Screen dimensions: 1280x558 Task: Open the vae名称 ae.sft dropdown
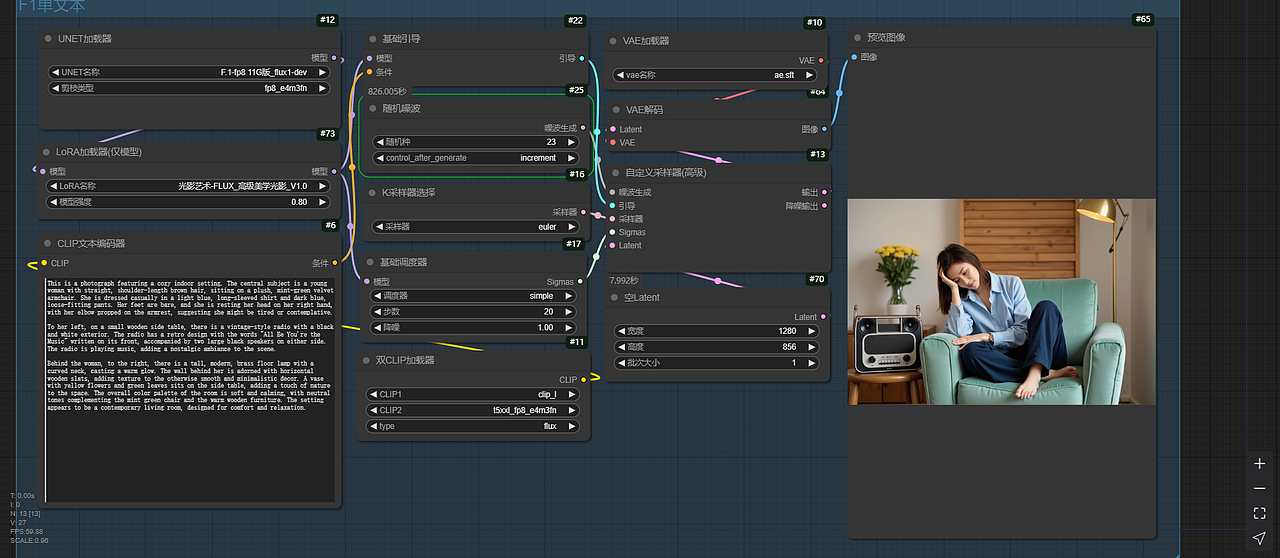point(716,75)
